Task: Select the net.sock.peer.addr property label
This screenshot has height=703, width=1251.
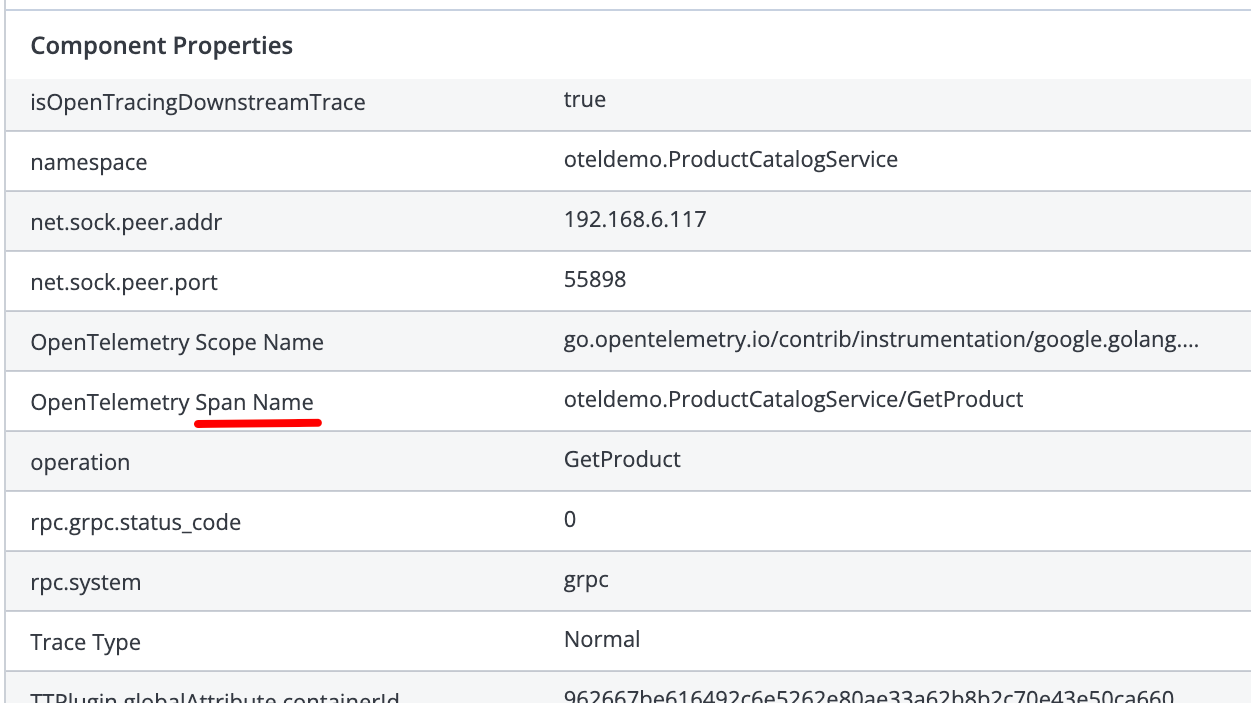Action: tap(127, 222)
